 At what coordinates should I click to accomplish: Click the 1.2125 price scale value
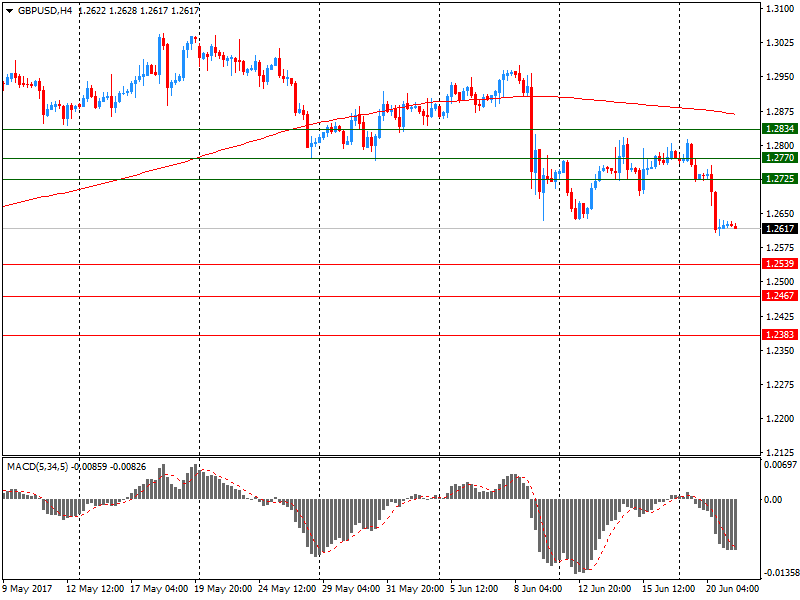[x=780, y=453]
